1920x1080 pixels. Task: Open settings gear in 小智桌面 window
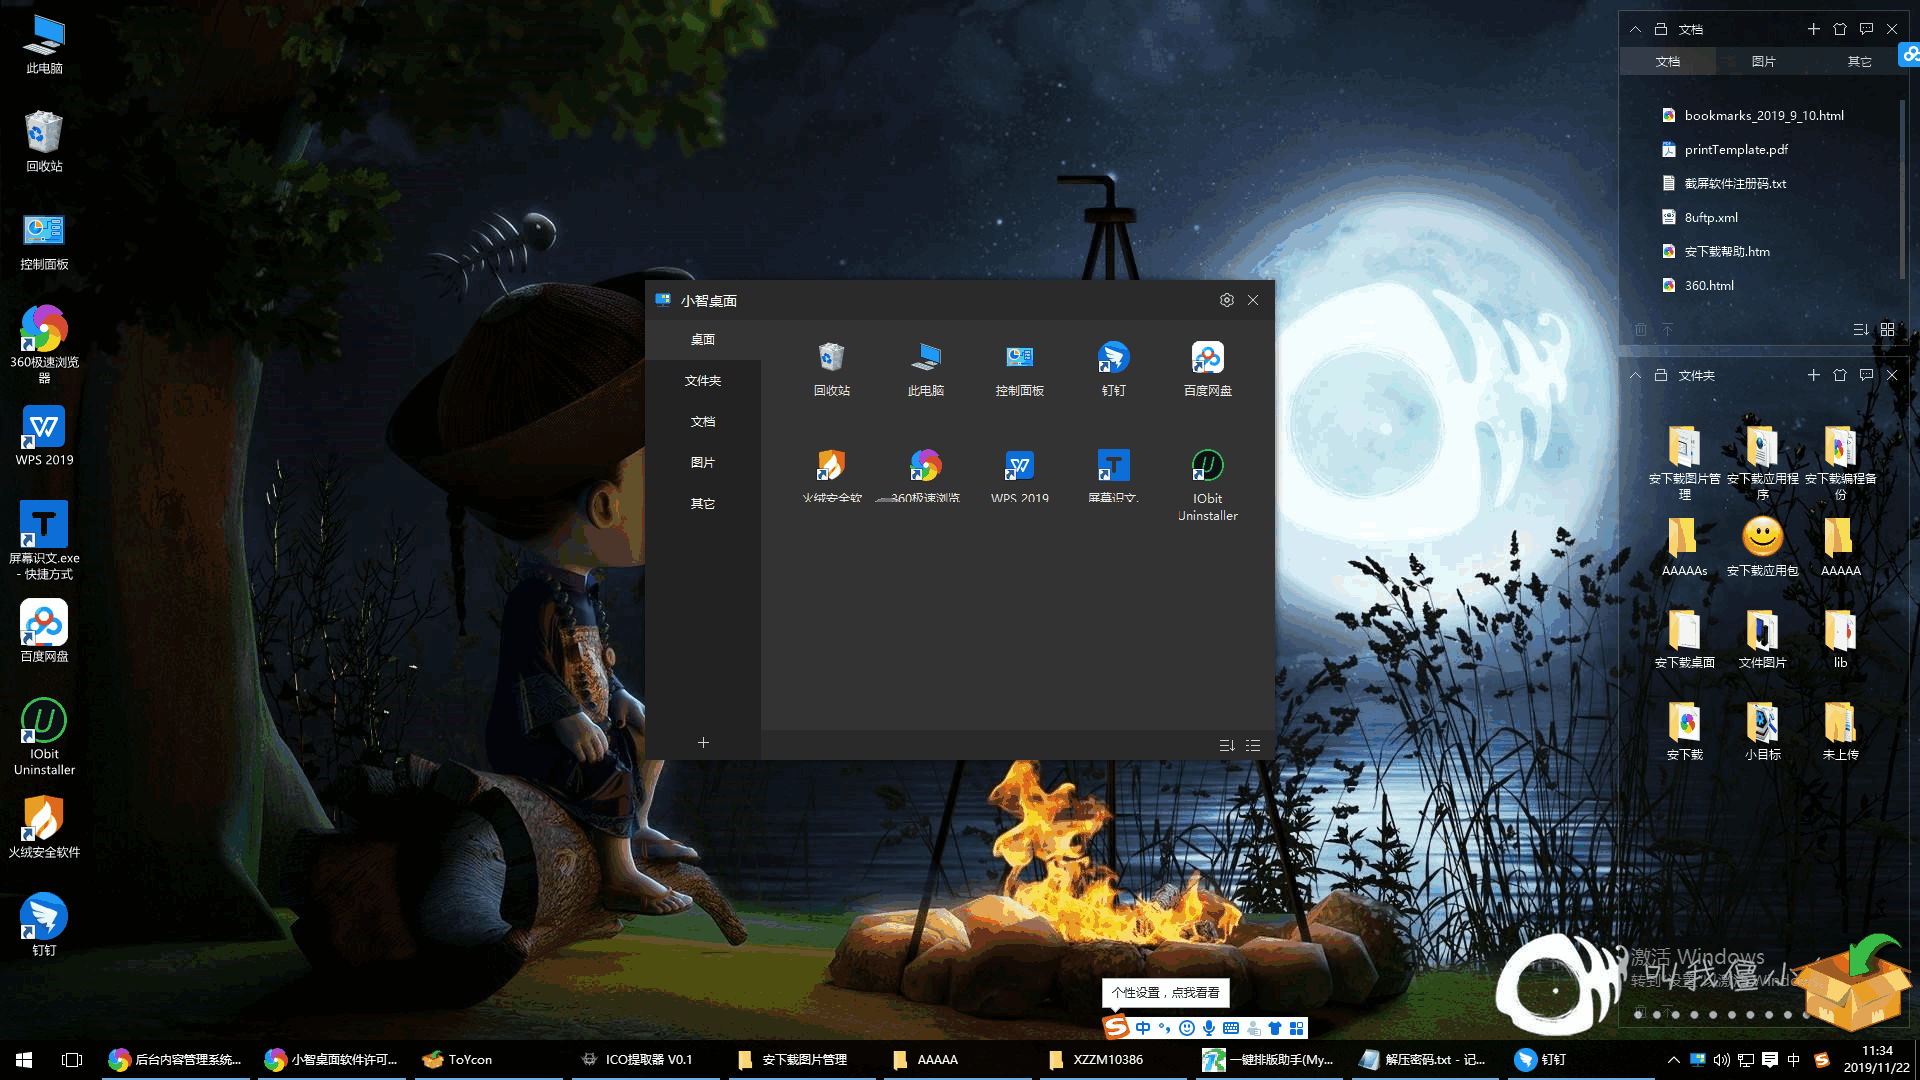pyautogui.click(x=1226, y=300)
